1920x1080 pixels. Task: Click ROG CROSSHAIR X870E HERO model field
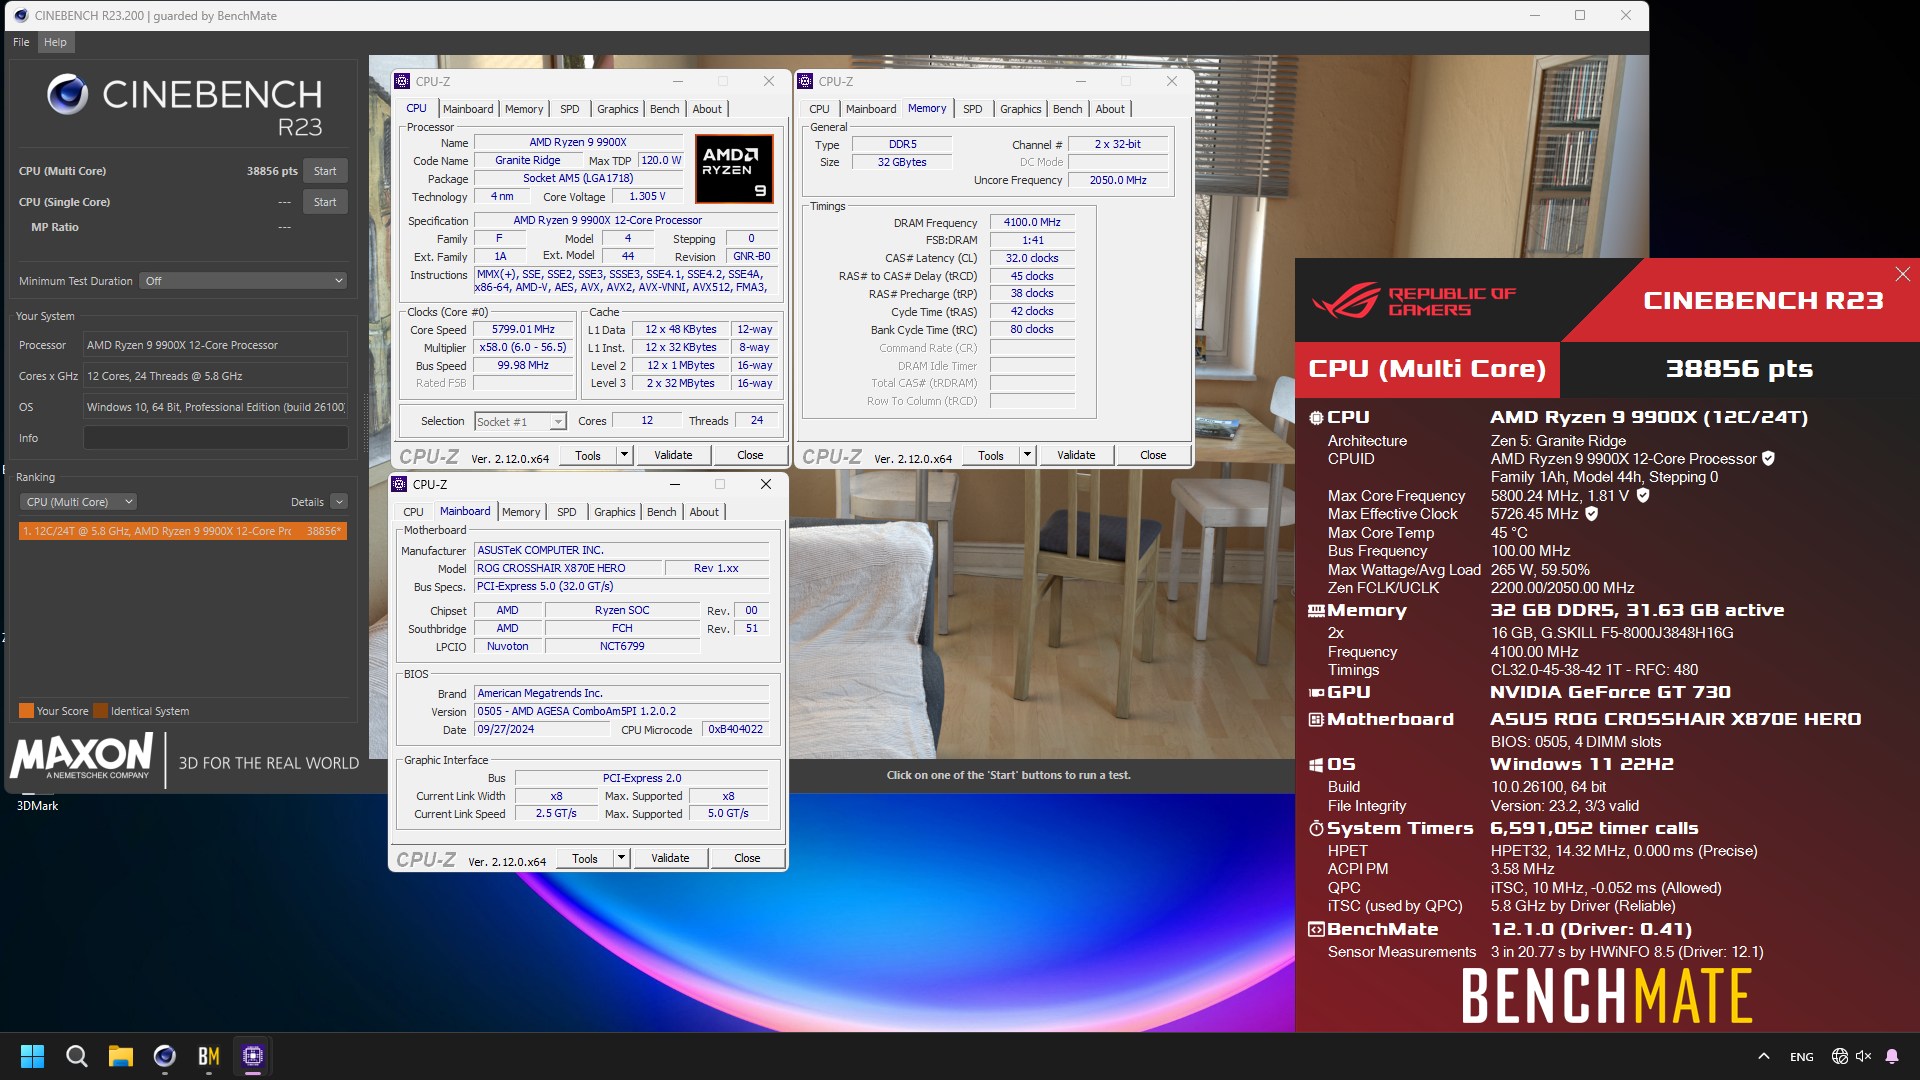coord(568,568)
